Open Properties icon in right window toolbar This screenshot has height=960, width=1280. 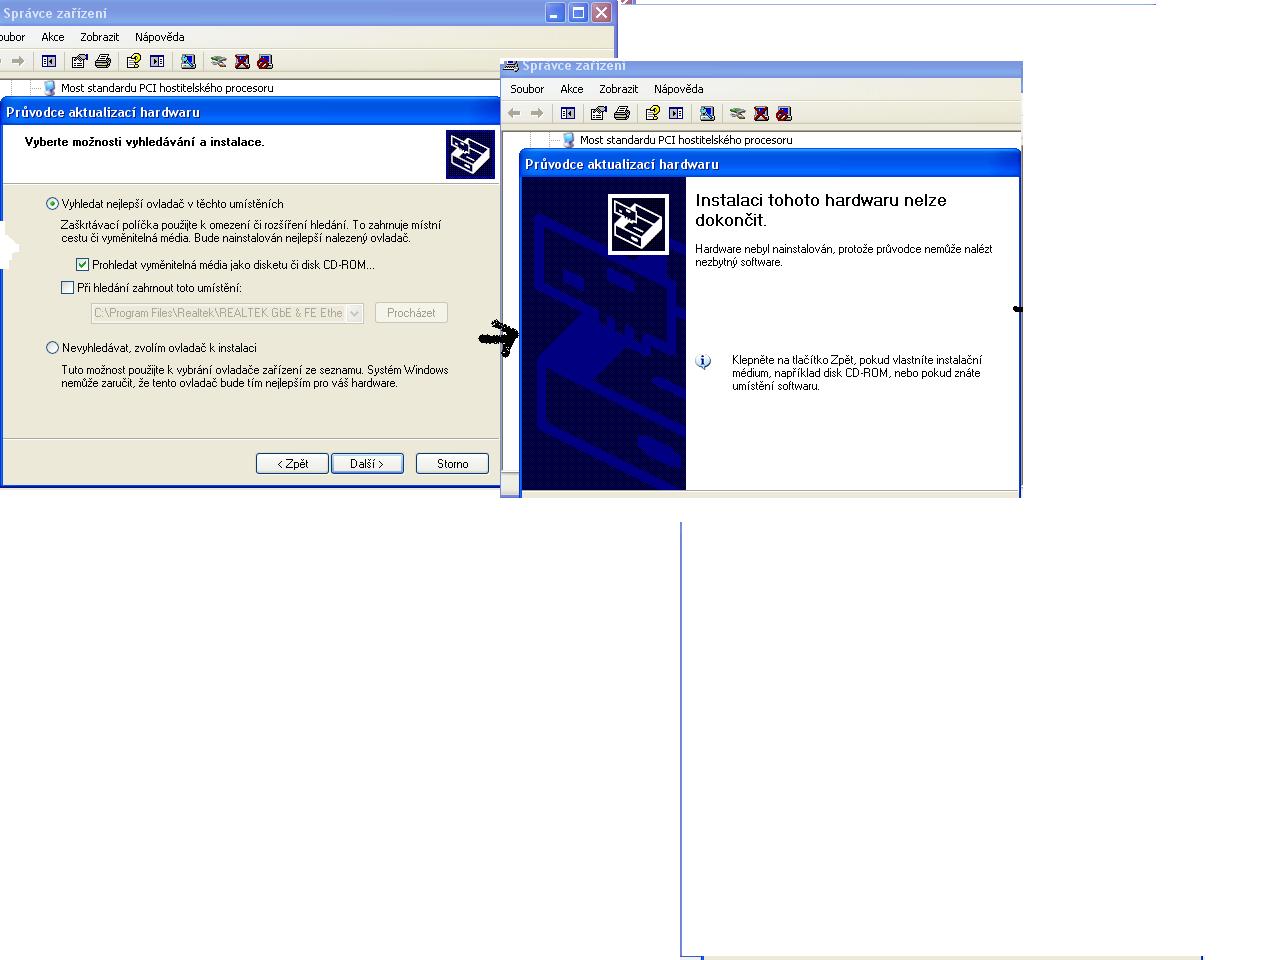click(x=598, y=113)
